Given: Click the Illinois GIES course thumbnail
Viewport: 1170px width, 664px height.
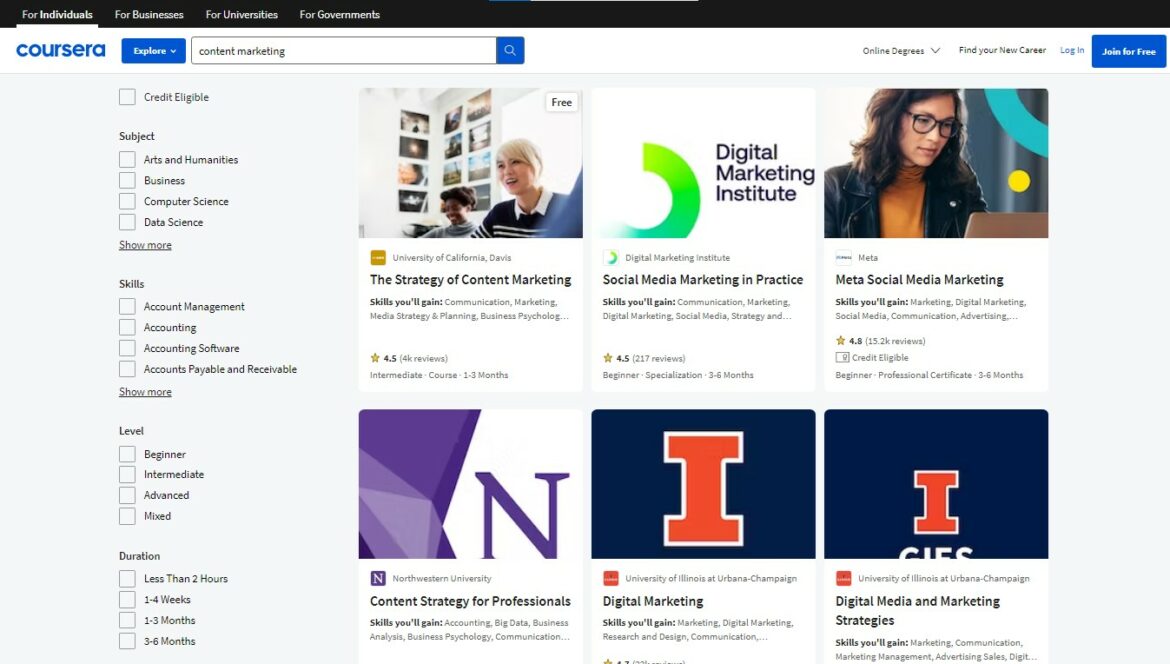Looking at the screenshot, I should click(x=936, y=484).
